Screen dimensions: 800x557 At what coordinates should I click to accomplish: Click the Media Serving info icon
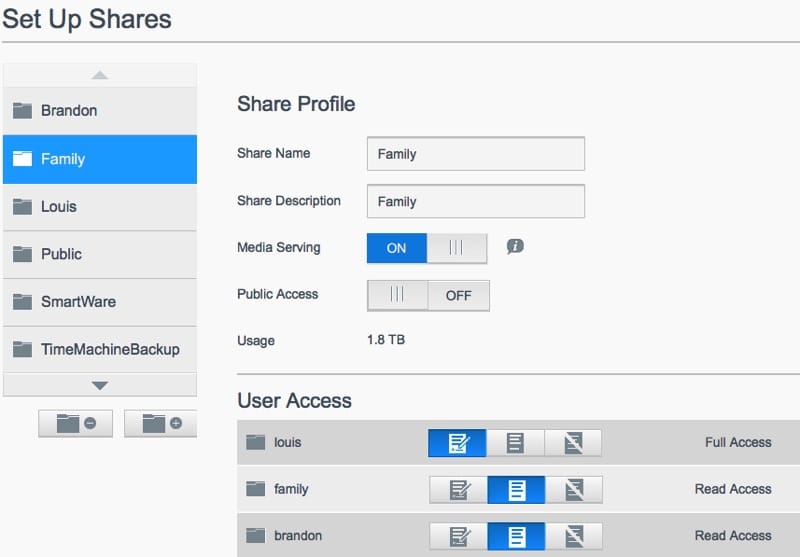click(x=515, y=247)
